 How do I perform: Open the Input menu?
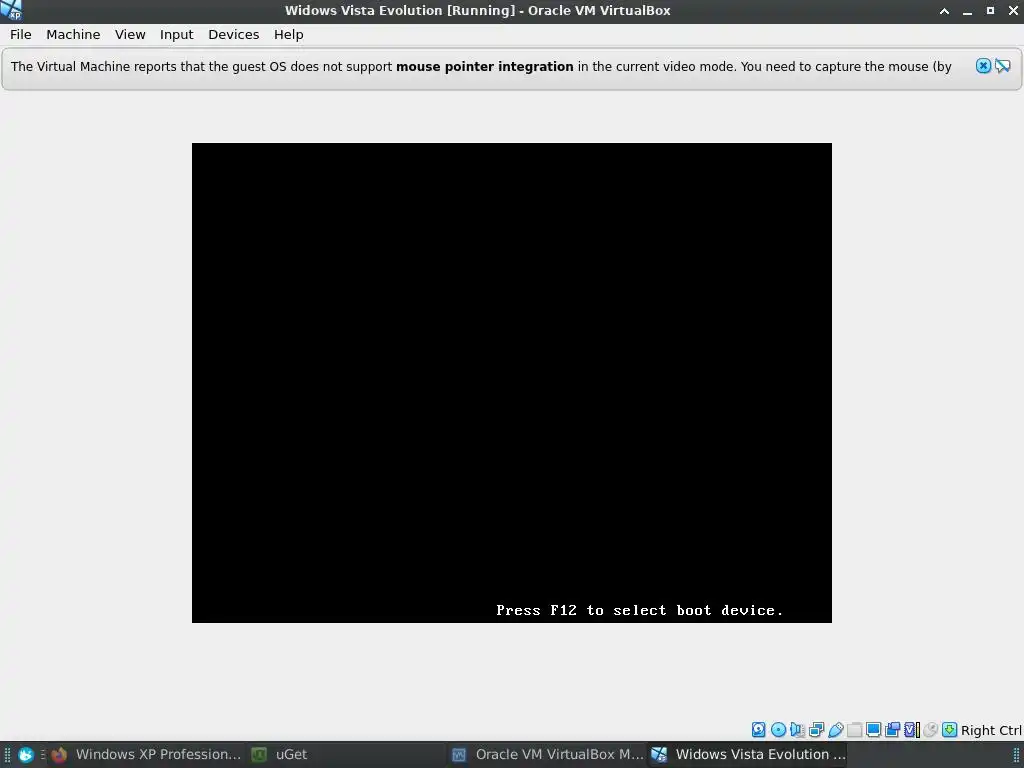(176, 35)
